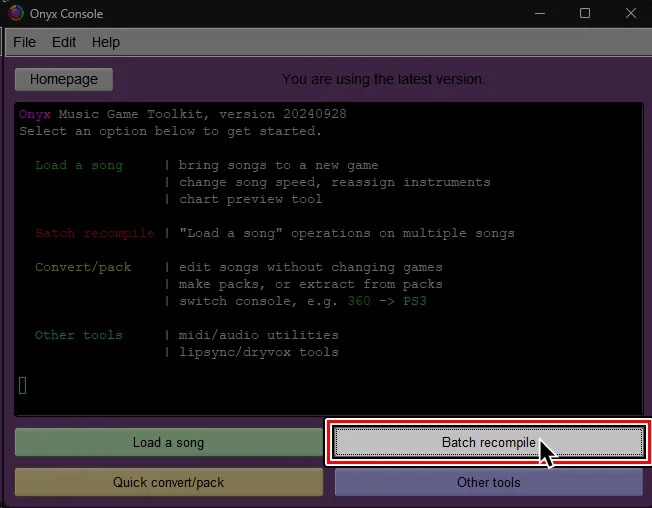Click 'bring songs to a new game' line
The height and width of the screenshot is (508, 652).
(279, 165)
